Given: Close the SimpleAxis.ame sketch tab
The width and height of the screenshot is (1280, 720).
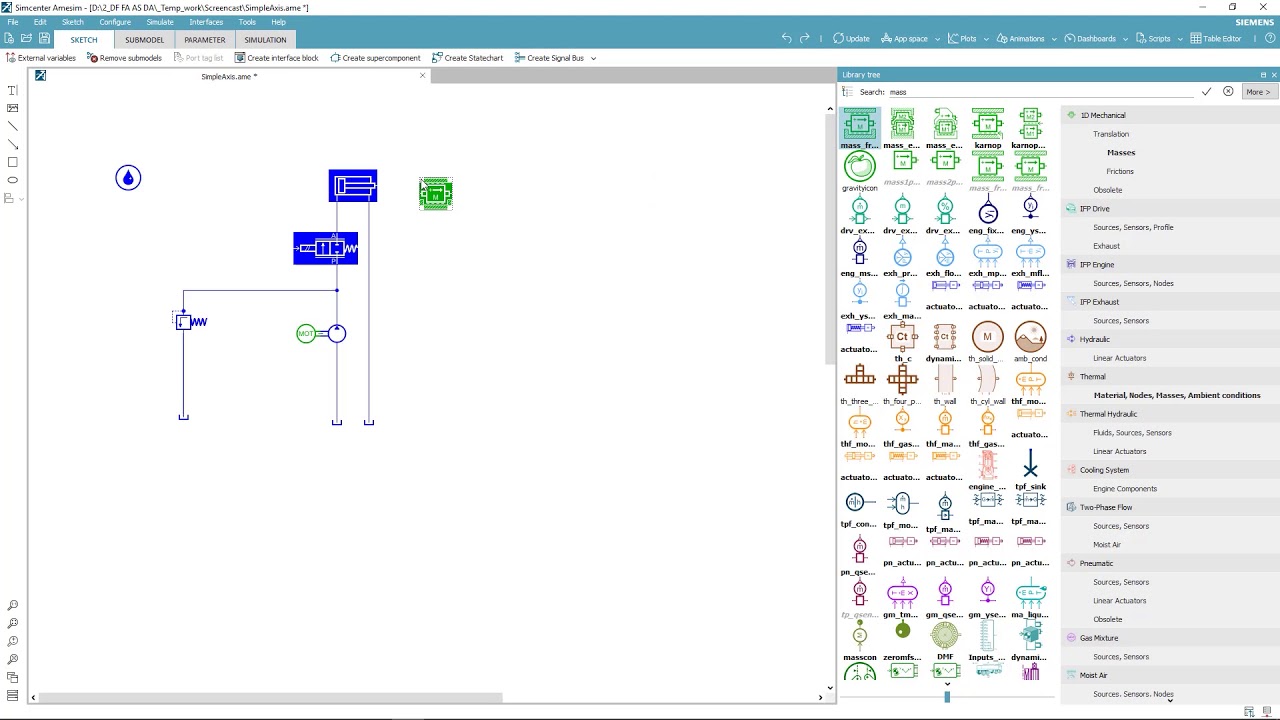Looking at the screenshot, I should click(422, 76).
